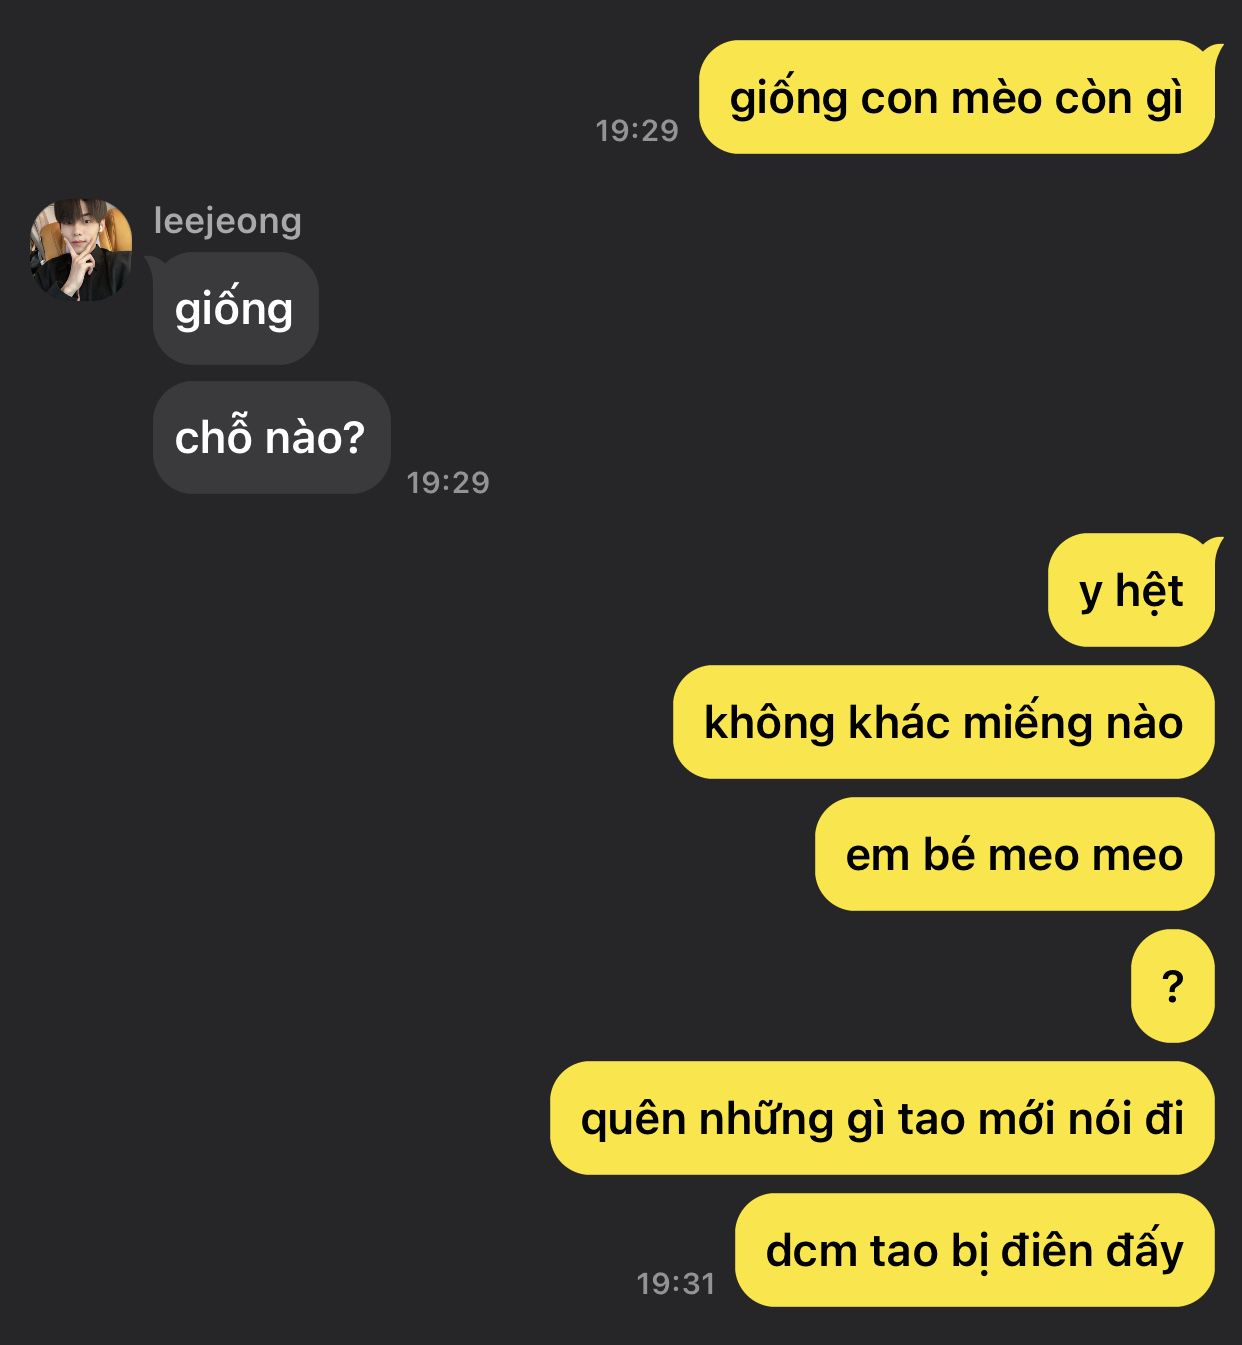Select the "không khác miếng nào" message
This screenshot has height=1345, width=1242.
[944, 722]
